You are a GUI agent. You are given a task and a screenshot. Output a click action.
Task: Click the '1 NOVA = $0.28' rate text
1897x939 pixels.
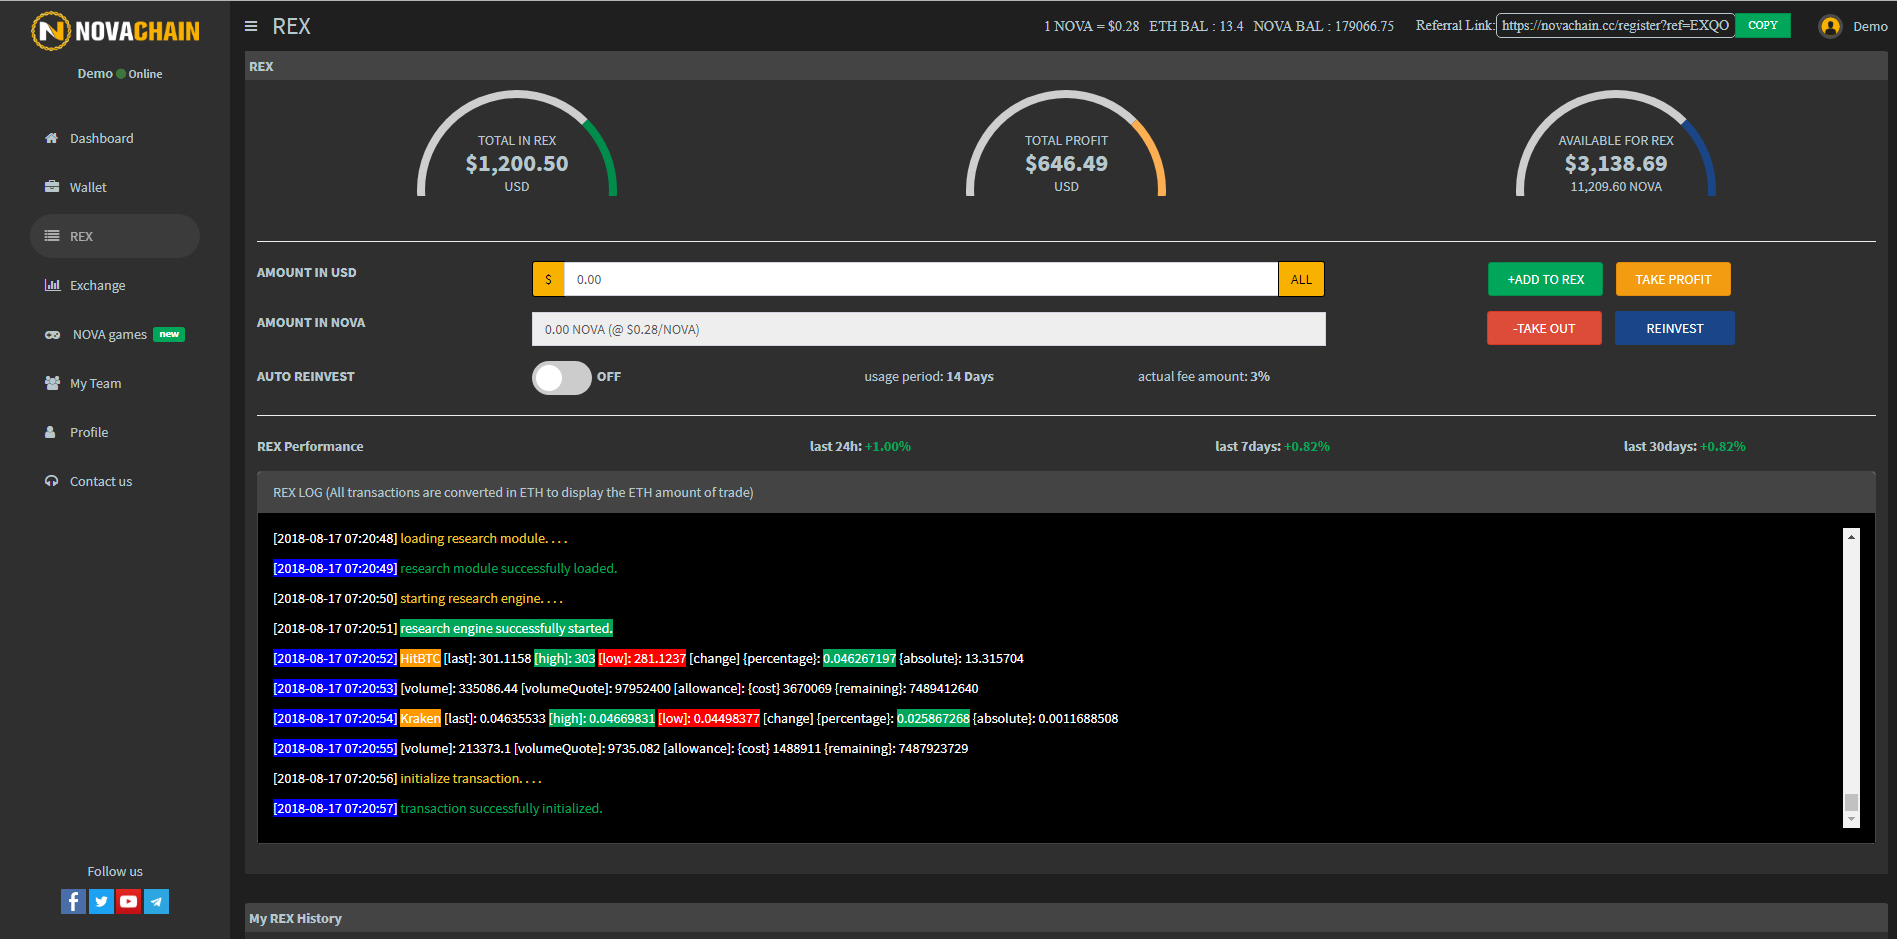pyautogui.click(x=1091, y=26)
